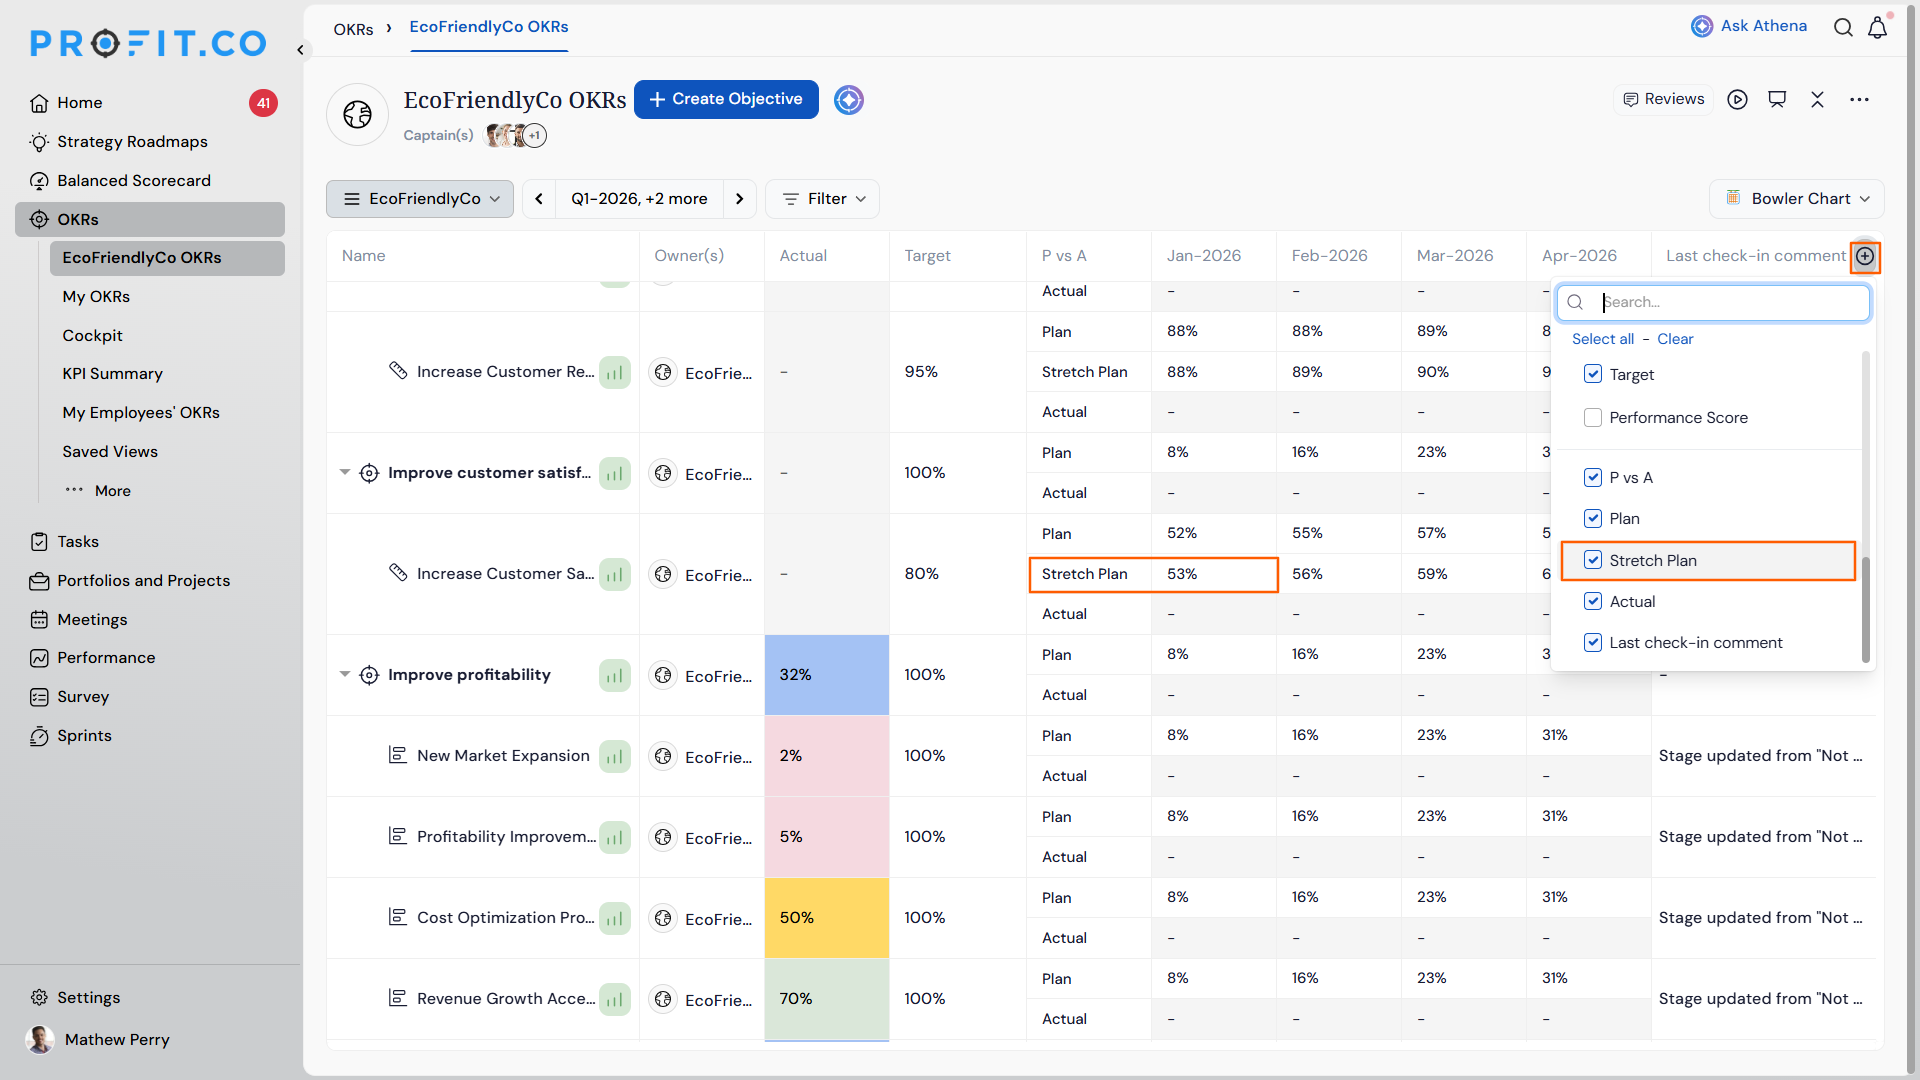Click the Home notification badge 41
The height and width of the screenshot is (1080, 1920).
(x=263, y=103)
